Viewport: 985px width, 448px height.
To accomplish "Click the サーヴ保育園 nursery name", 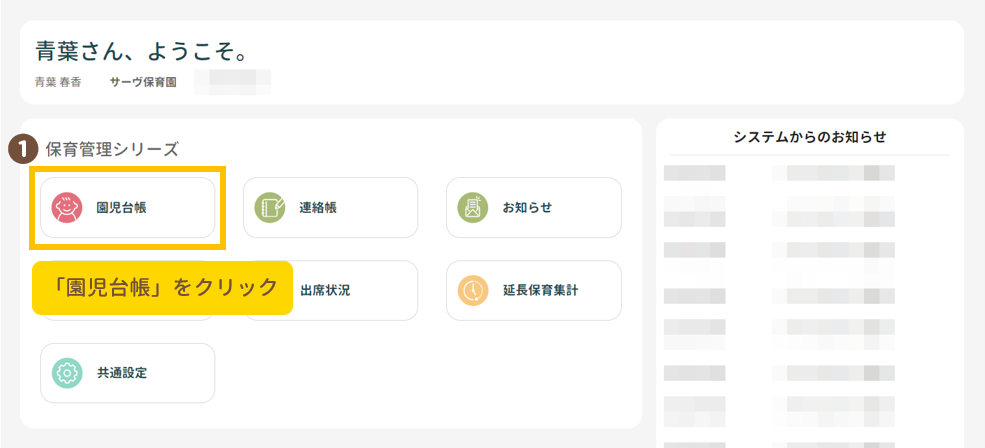I will 143,82.
